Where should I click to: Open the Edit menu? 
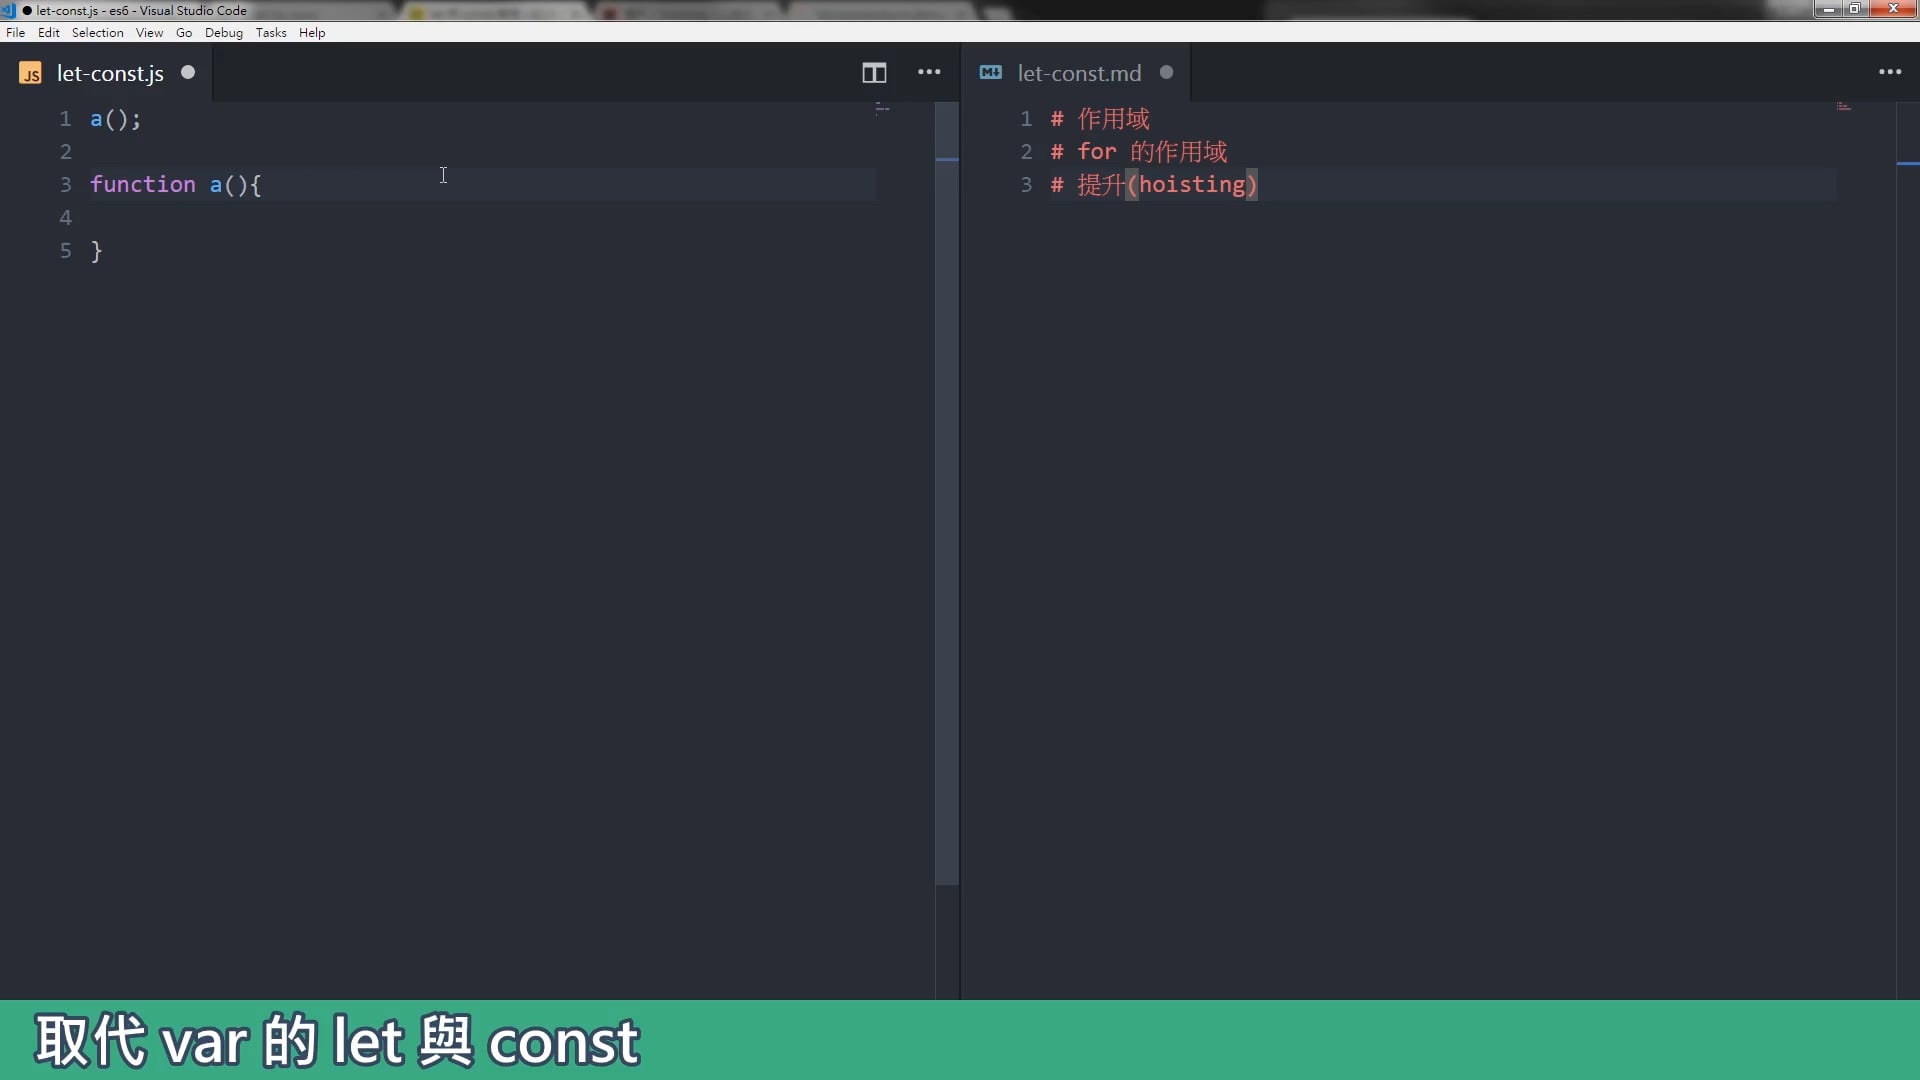click(x=49, y=33)
